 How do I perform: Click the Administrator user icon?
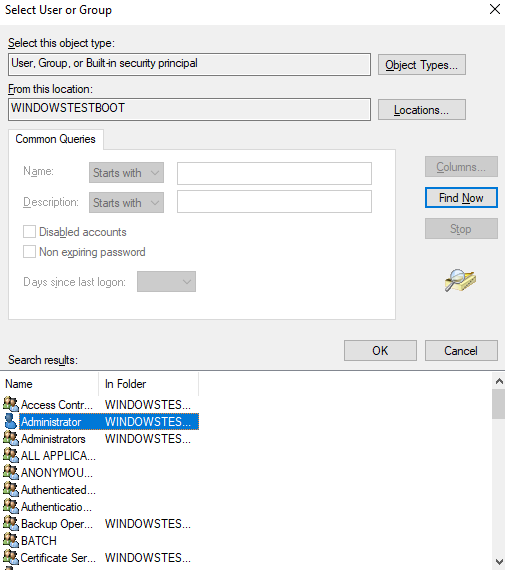coord(11,421)
